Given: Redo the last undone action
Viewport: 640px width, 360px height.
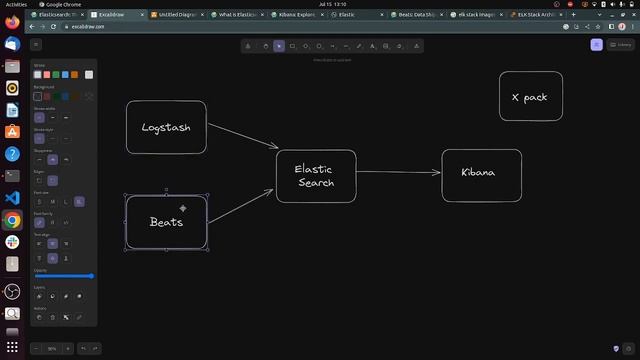Looking at the screenshot, I should (96, 349).
